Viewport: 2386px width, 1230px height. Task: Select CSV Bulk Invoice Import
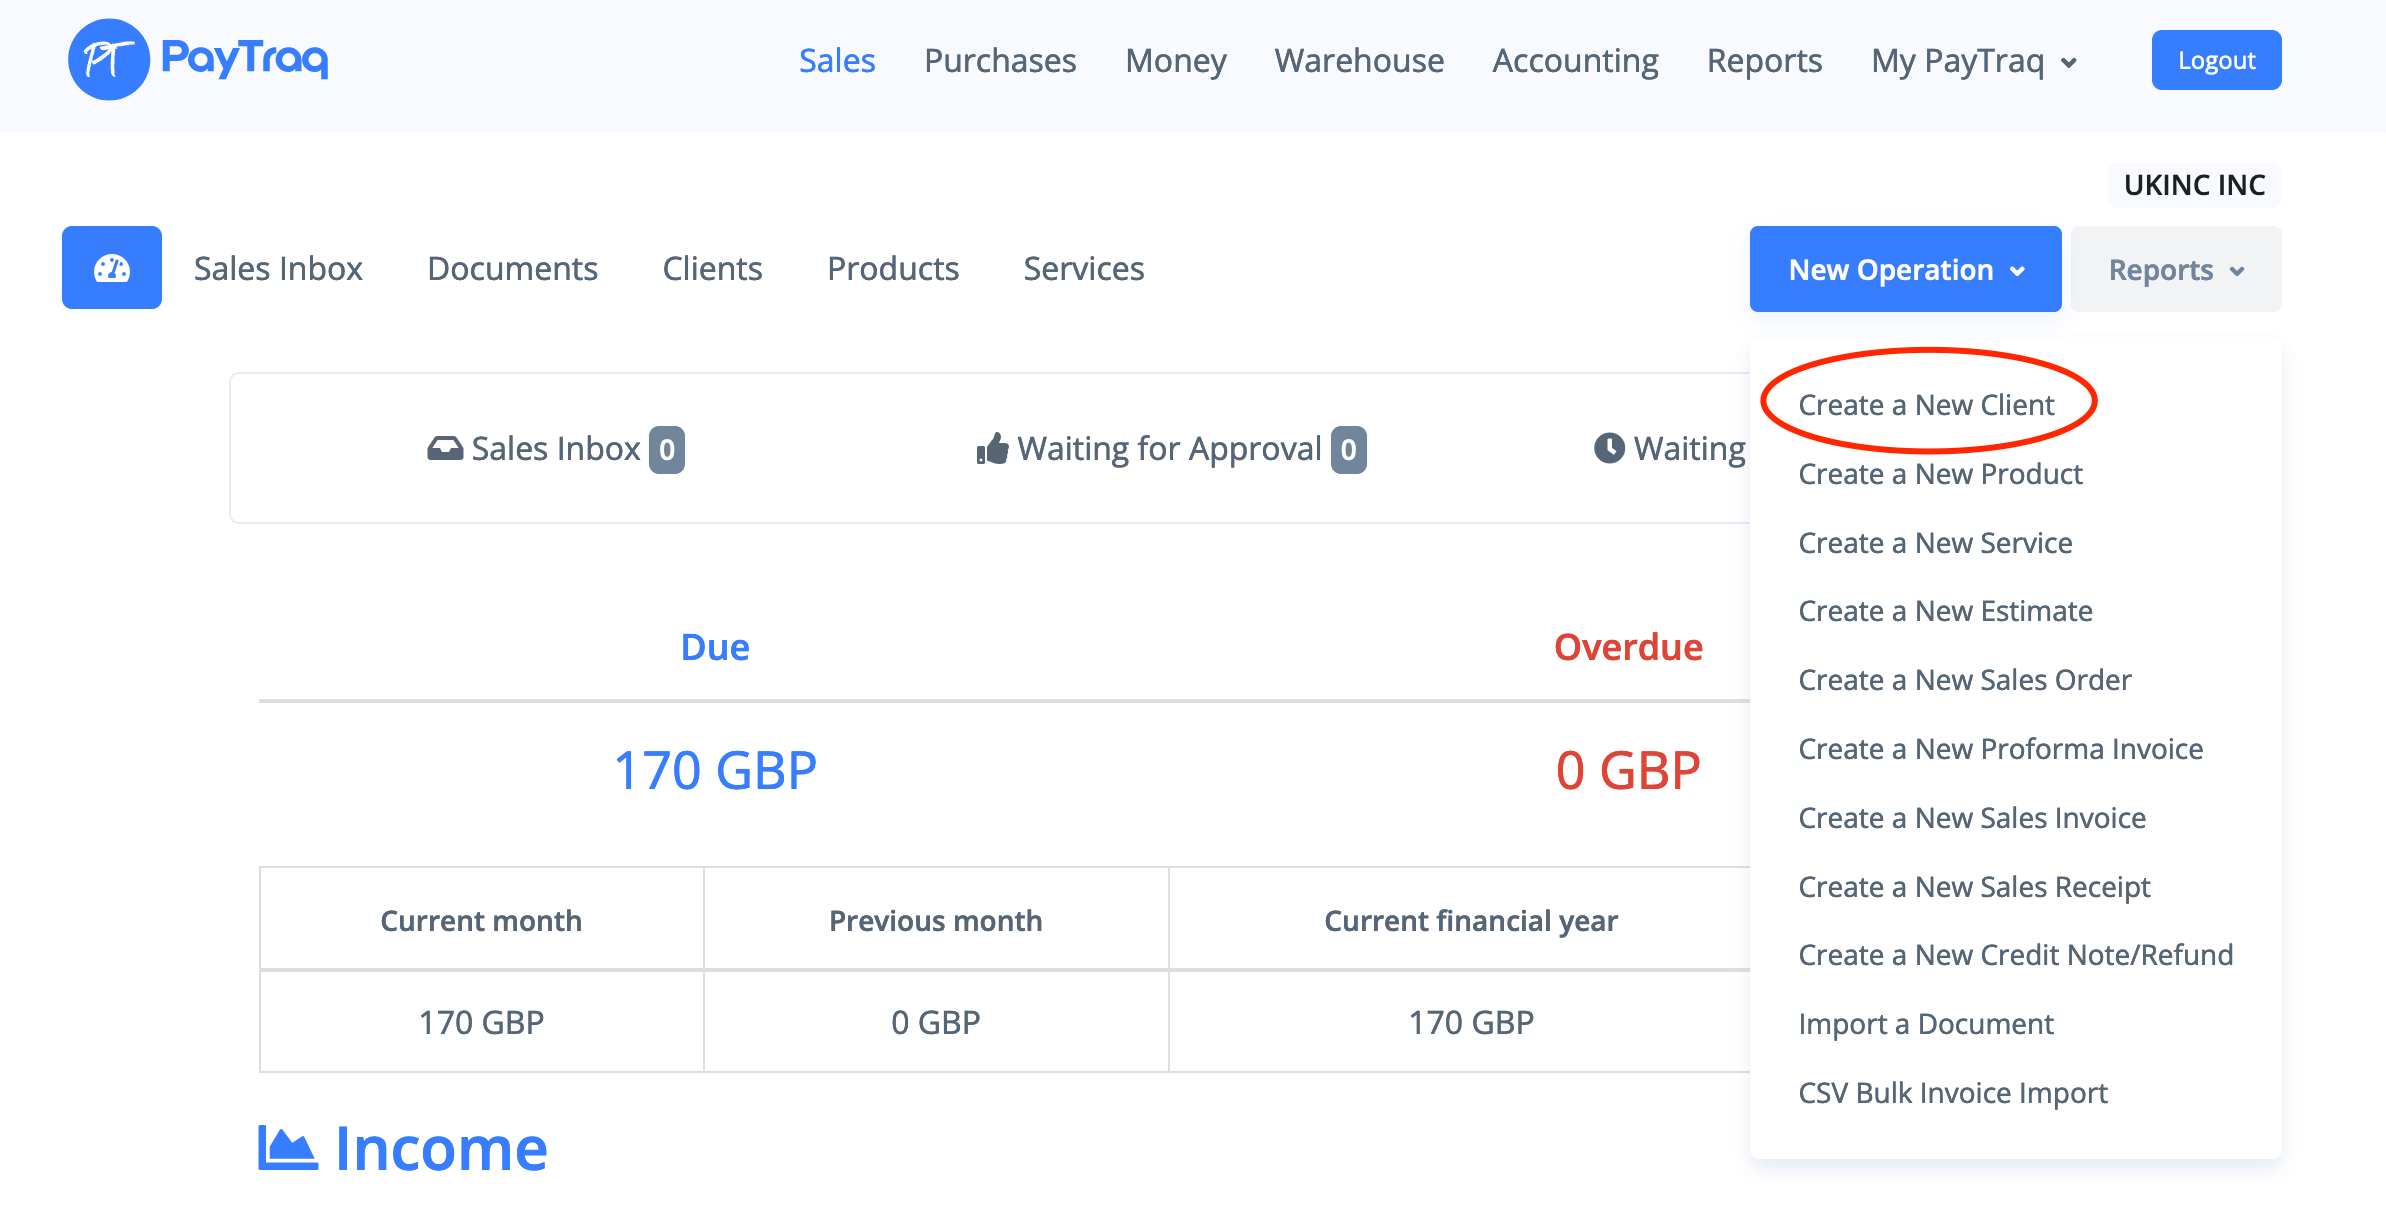1952,1093
